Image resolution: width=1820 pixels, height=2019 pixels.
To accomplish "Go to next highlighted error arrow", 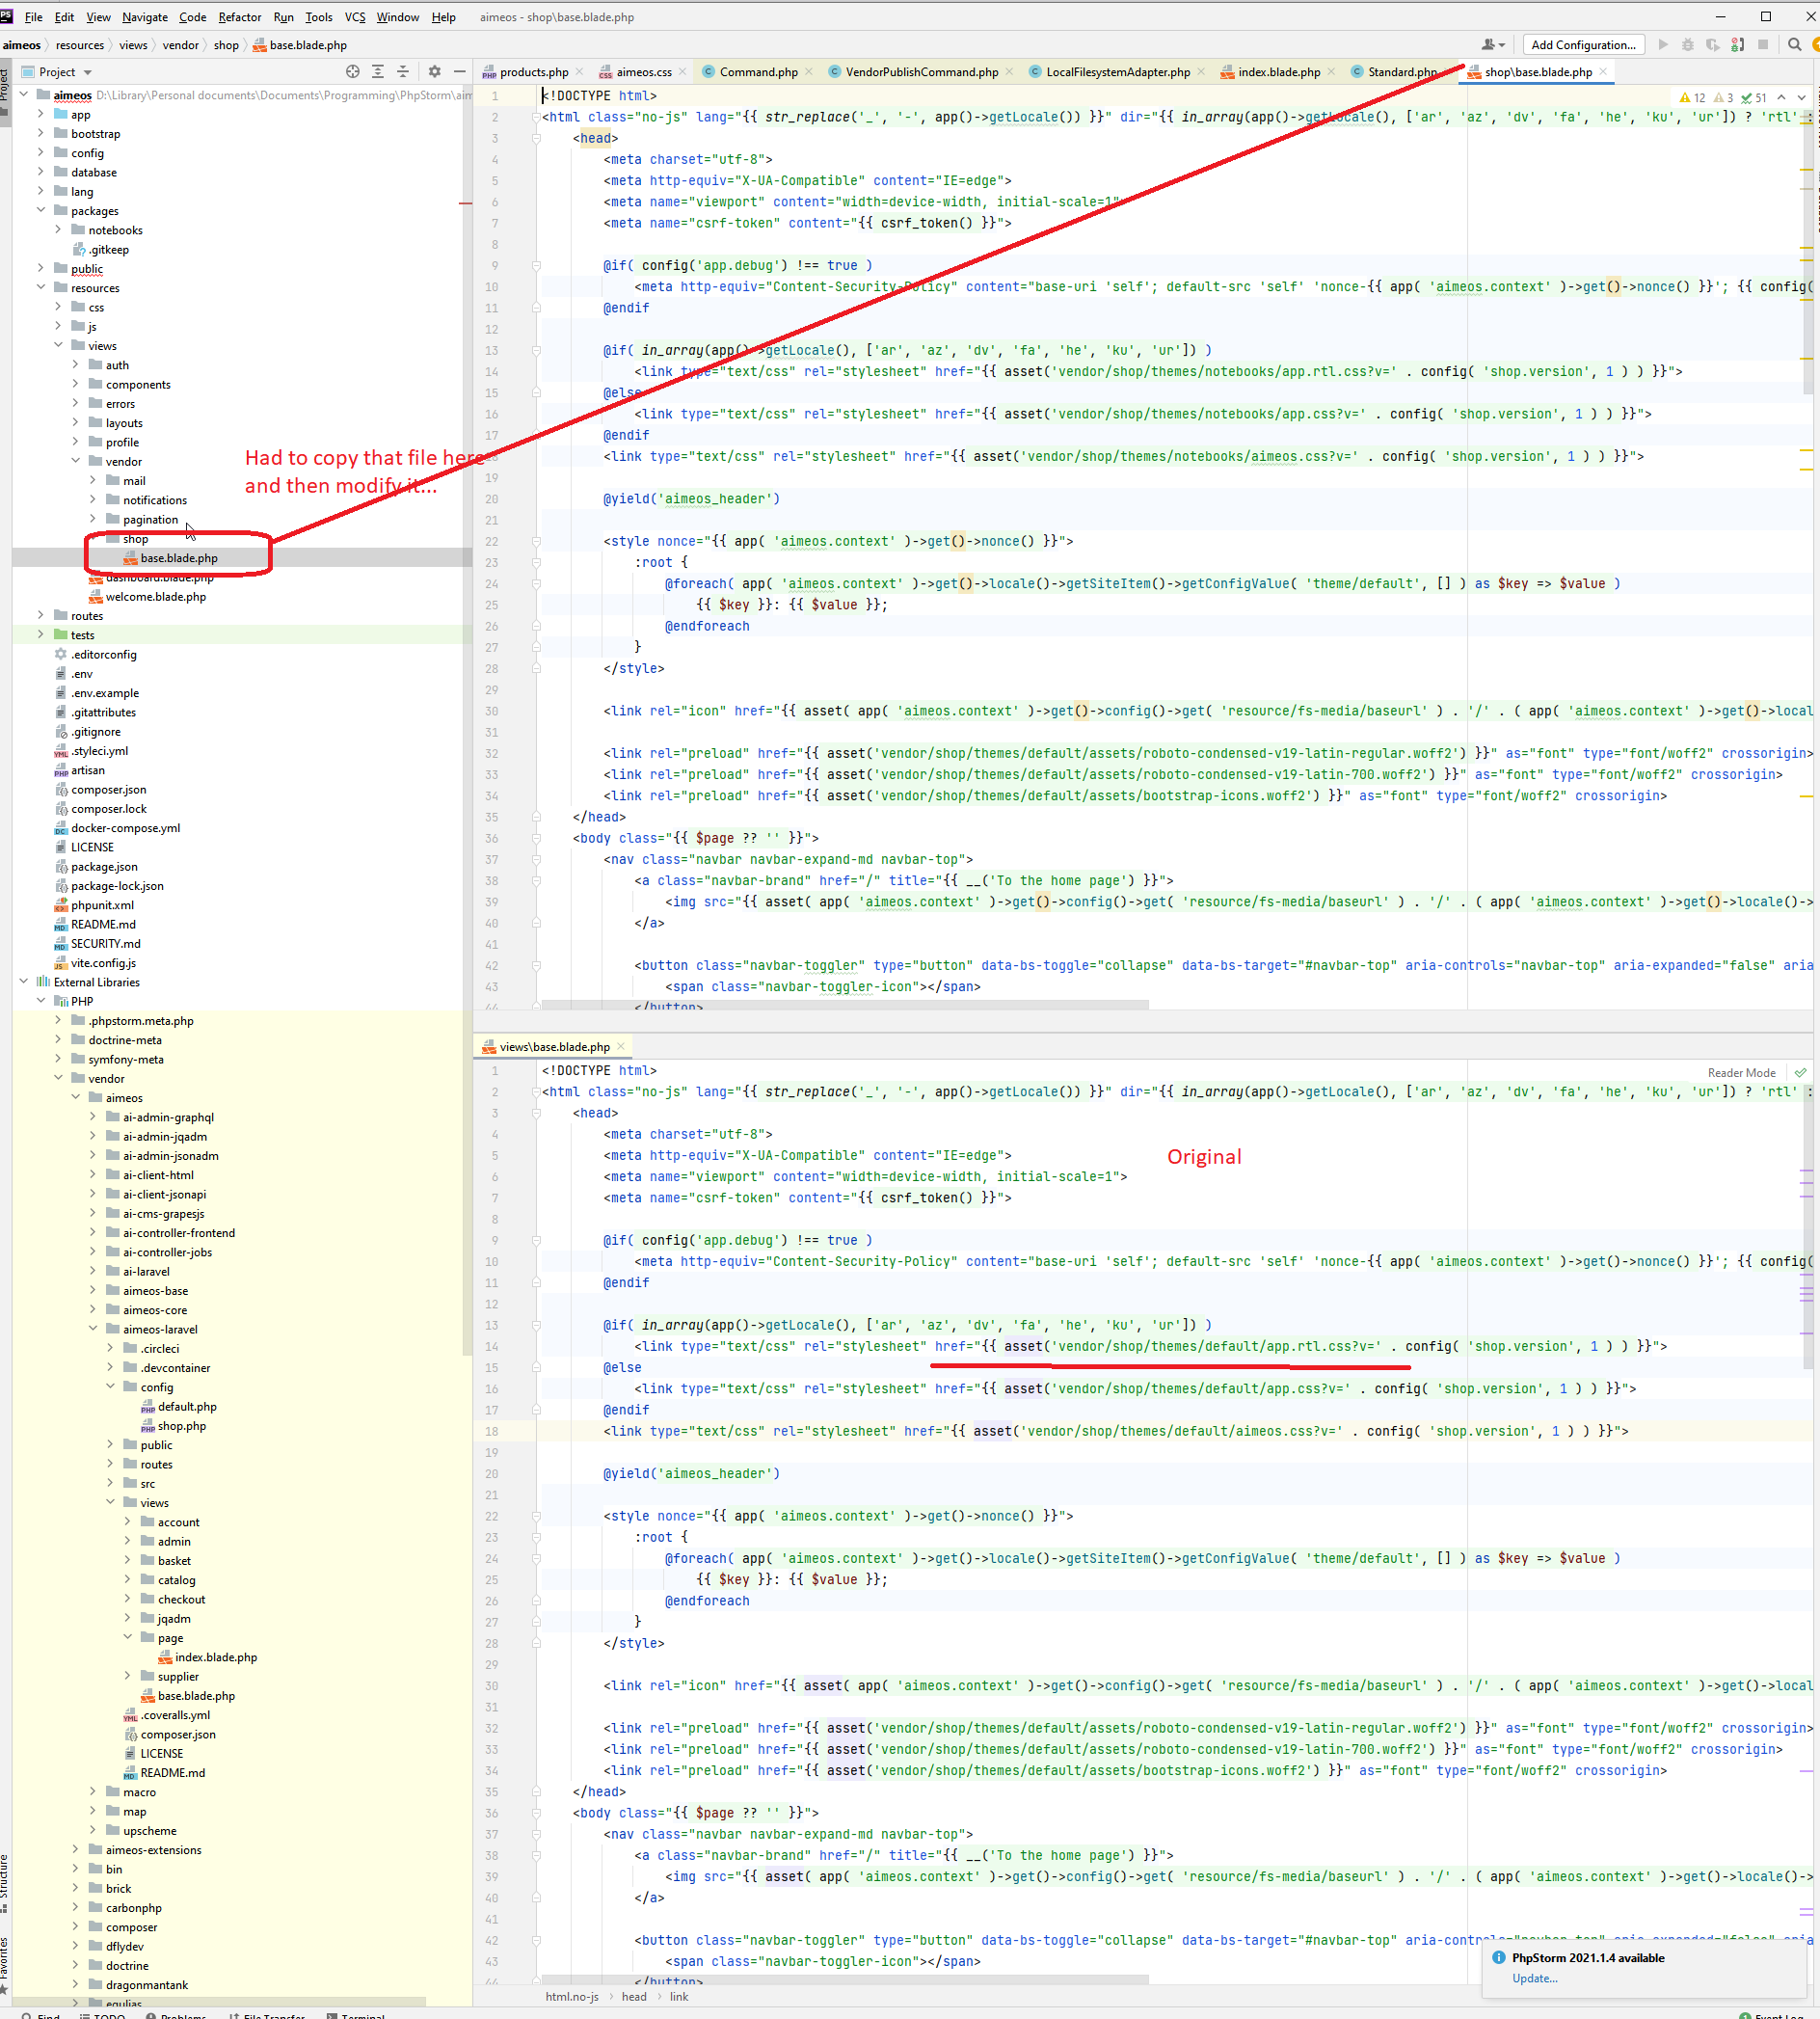I will click(1801, 98).
